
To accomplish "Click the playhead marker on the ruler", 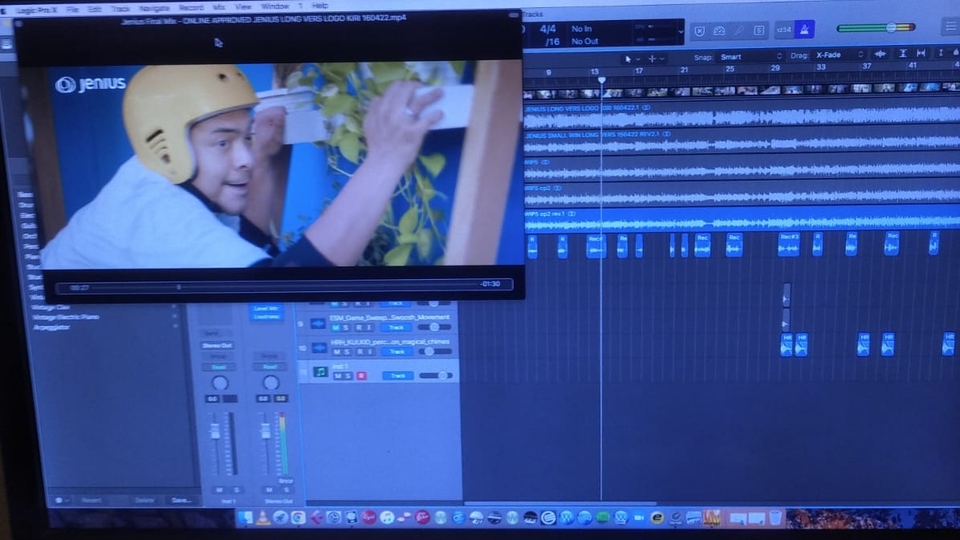I will pyautogui.click(x=602, y=80).
